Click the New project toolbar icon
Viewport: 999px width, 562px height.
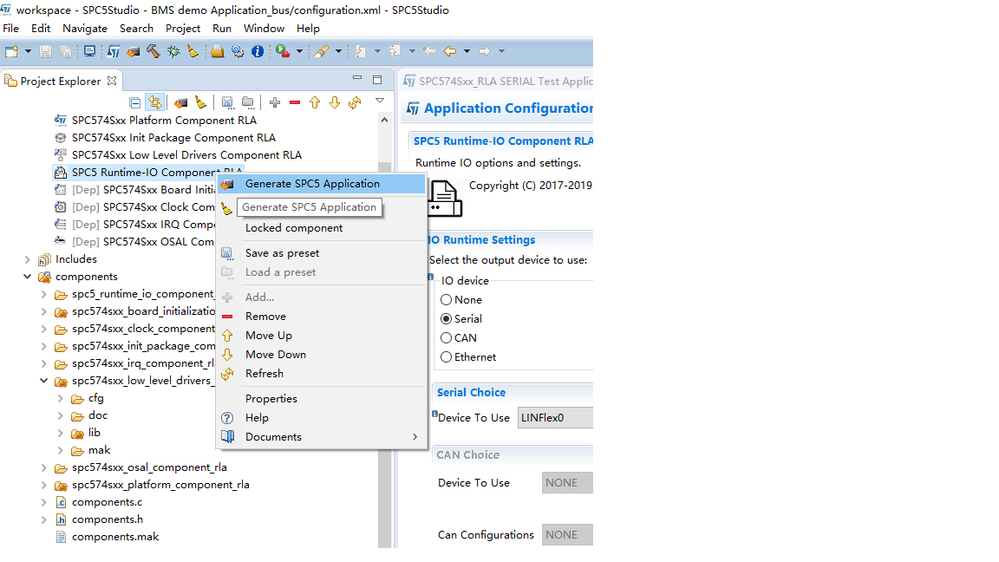coord(11,52)
